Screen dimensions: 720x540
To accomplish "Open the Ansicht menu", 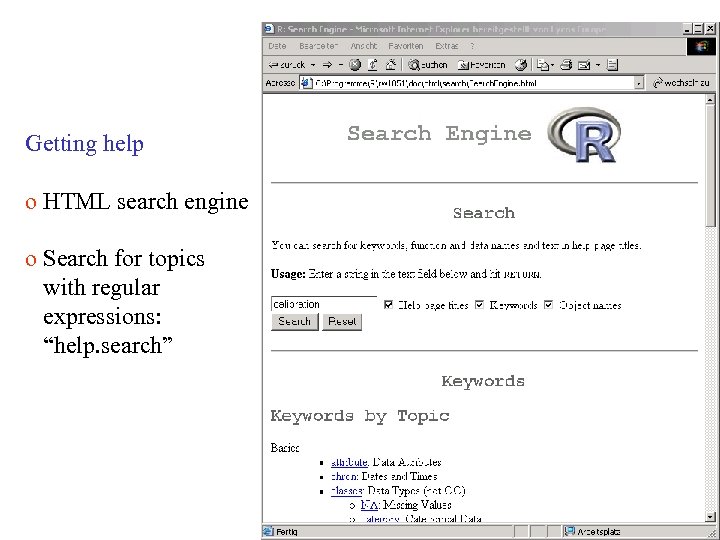I will pos(363,46).
